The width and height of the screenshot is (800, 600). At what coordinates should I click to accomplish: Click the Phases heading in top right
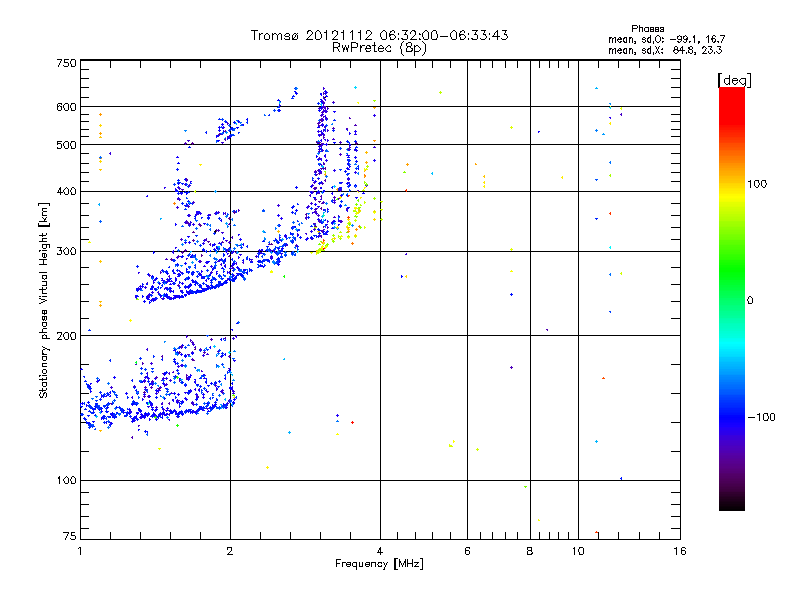coord(647,29)
